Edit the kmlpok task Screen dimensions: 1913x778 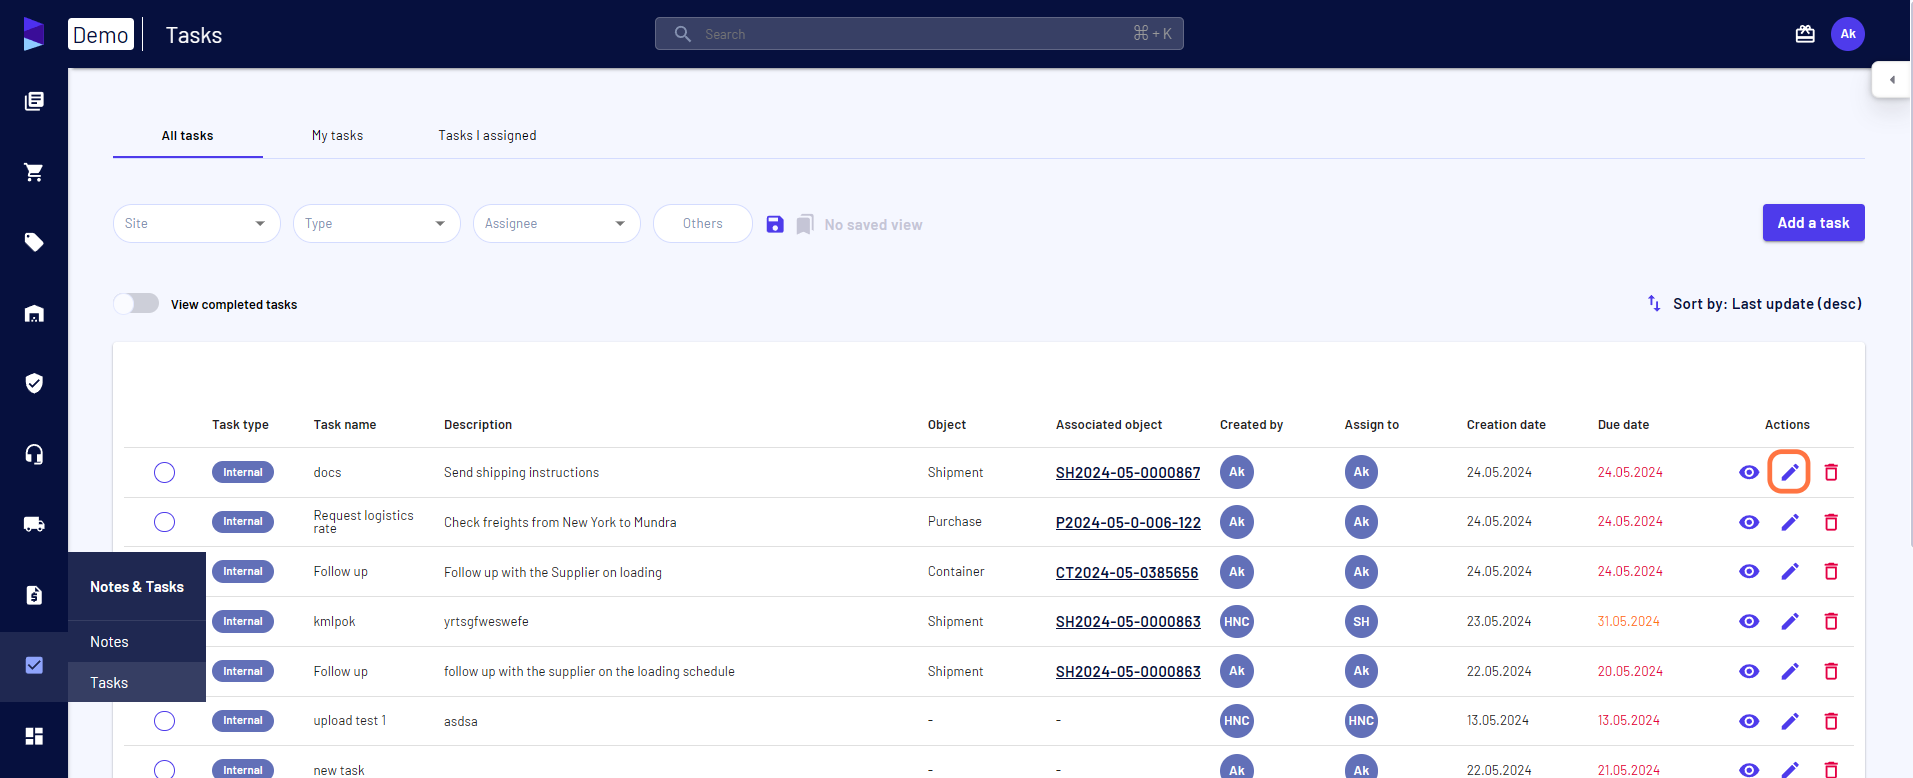click(1790, 621)
